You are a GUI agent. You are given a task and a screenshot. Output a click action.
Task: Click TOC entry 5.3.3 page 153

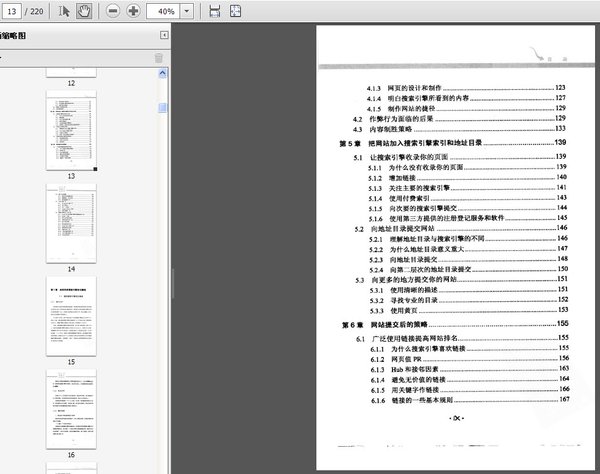(x=469, y=310)
